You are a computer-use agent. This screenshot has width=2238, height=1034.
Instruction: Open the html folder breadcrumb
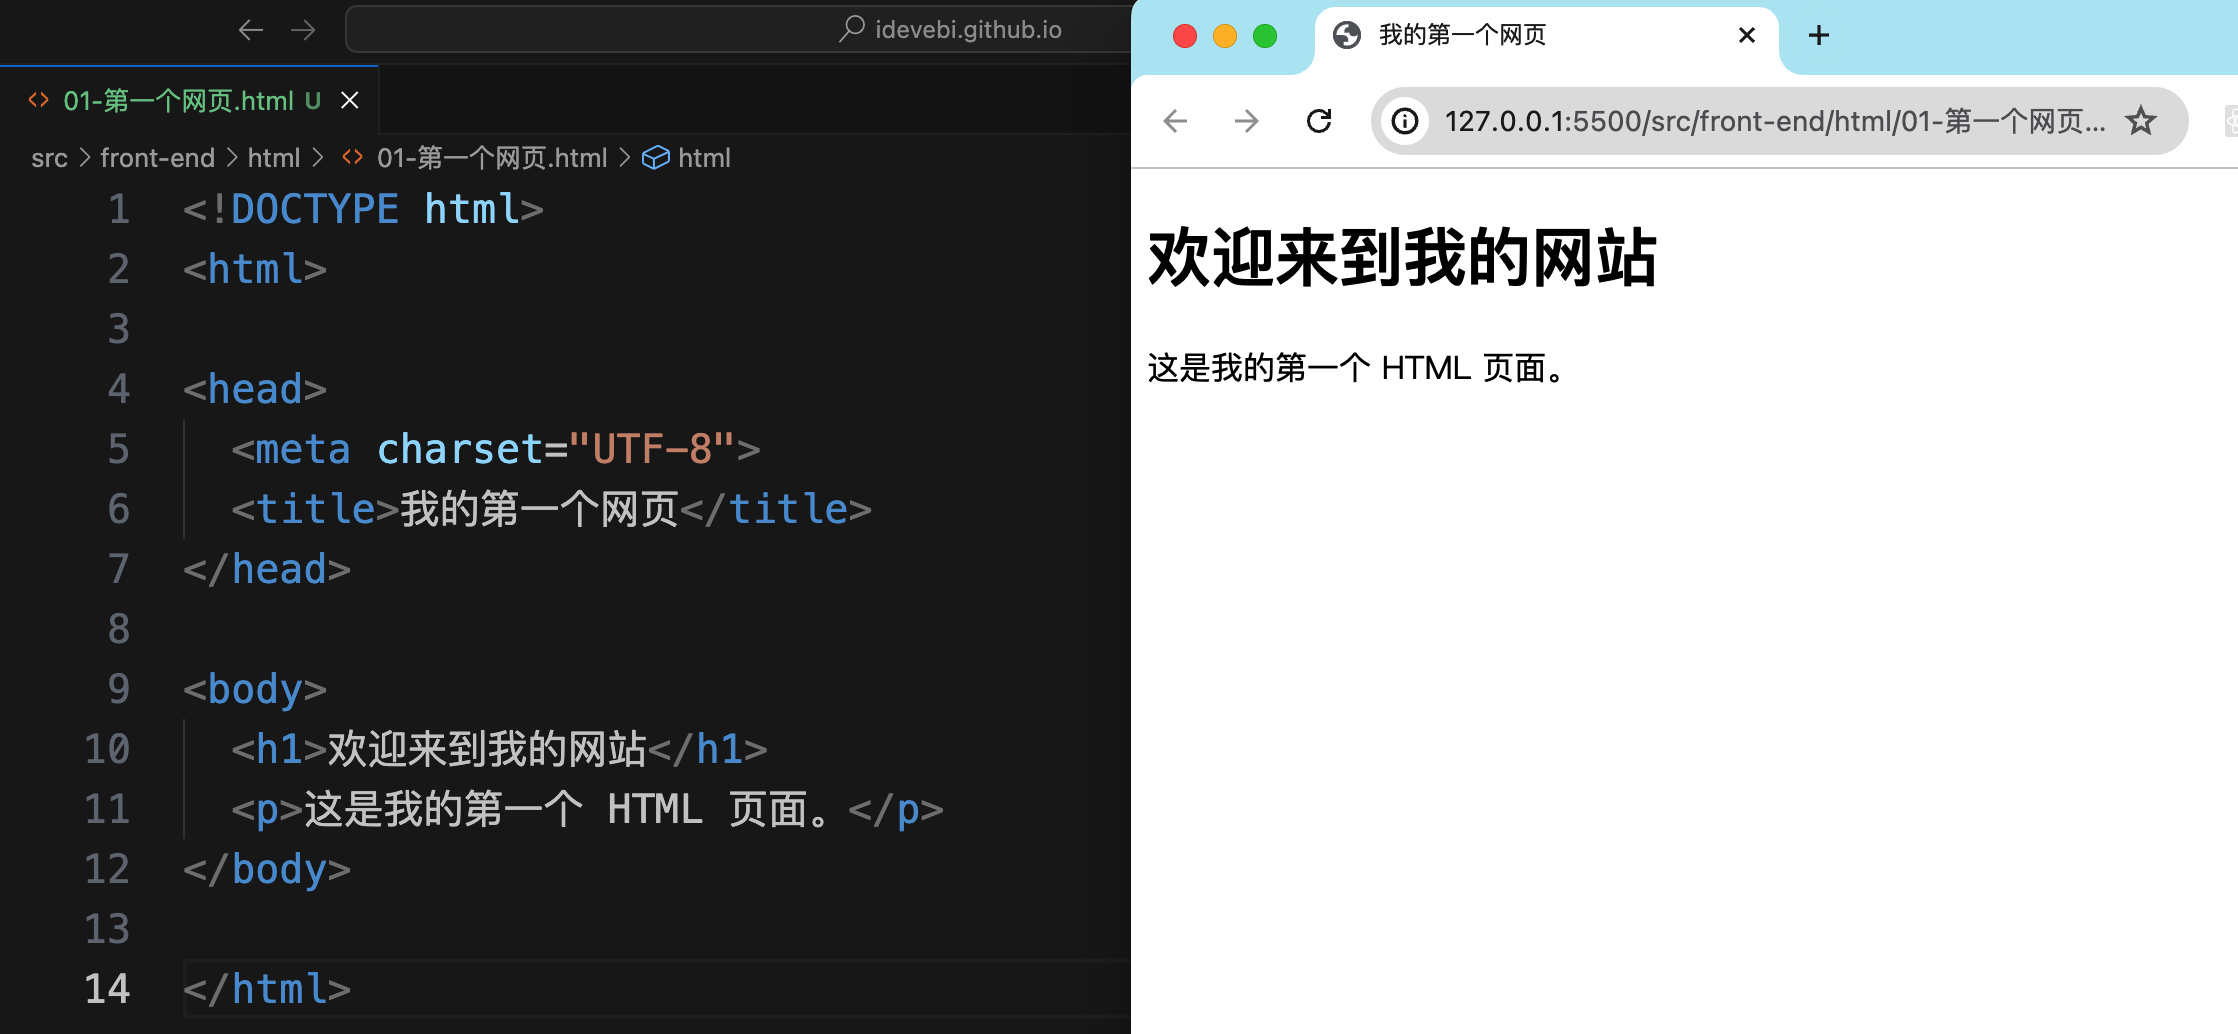pos(273,158)
